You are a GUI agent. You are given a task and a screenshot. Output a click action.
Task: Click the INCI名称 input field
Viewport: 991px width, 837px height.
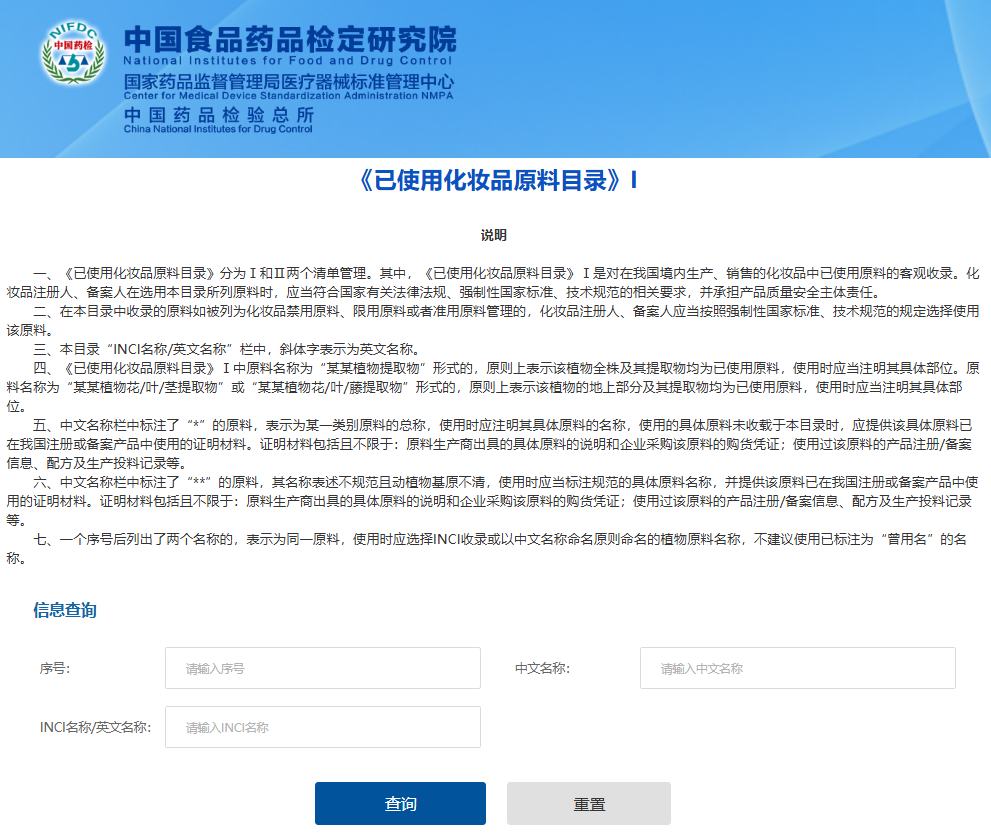[322, 727]
